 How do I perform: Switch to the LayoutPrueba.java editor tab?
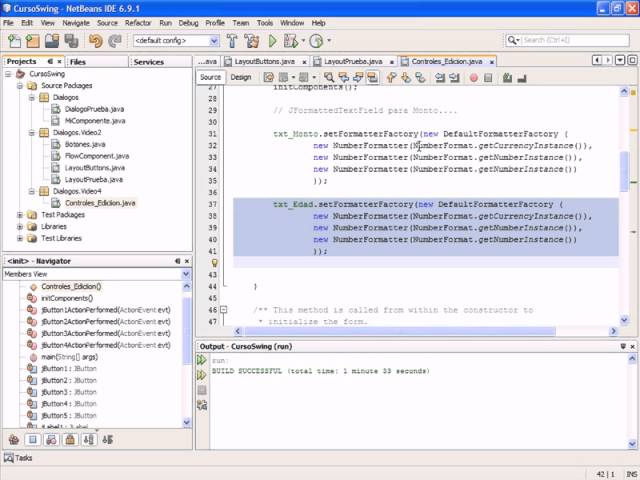click(352, 61)
